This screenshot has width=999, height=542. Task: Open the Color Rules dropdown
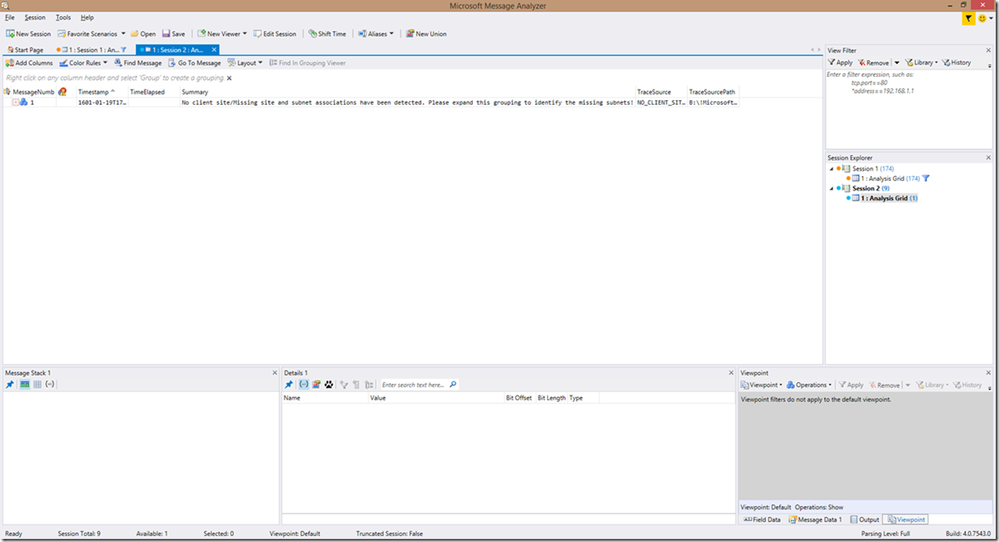pos(83,63)
